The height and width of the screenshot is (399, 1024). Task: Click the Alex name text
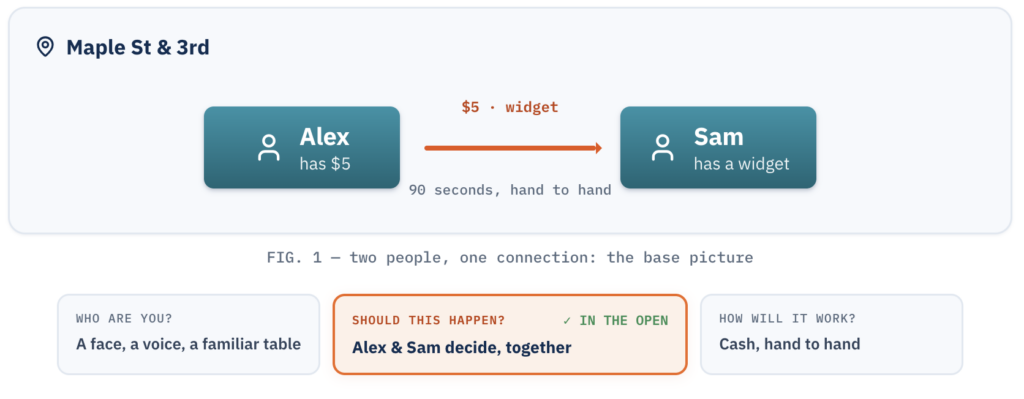[325, 137]
